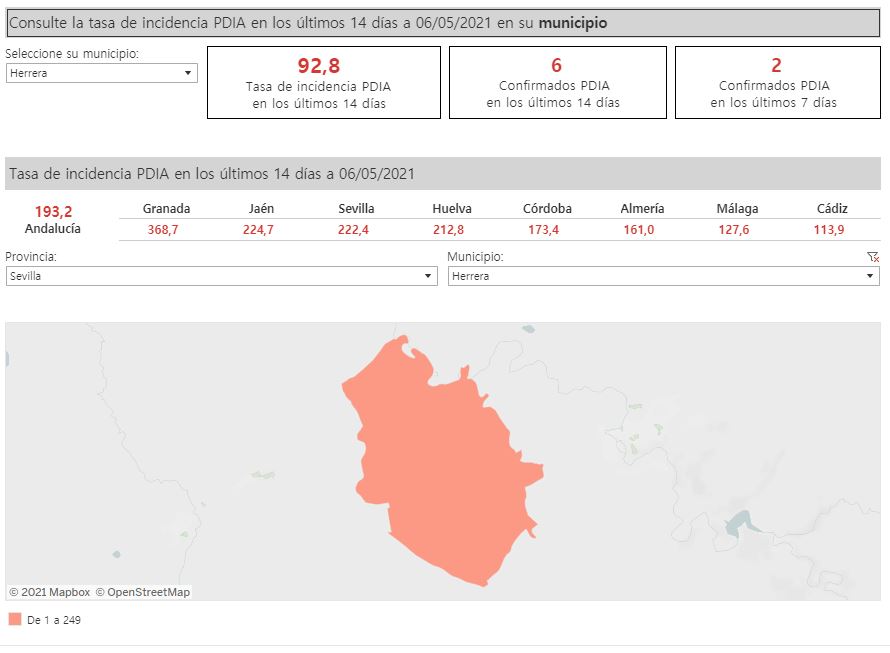Click the 'De 1 a 249' legend color swatch

click(x=15, y=620)
